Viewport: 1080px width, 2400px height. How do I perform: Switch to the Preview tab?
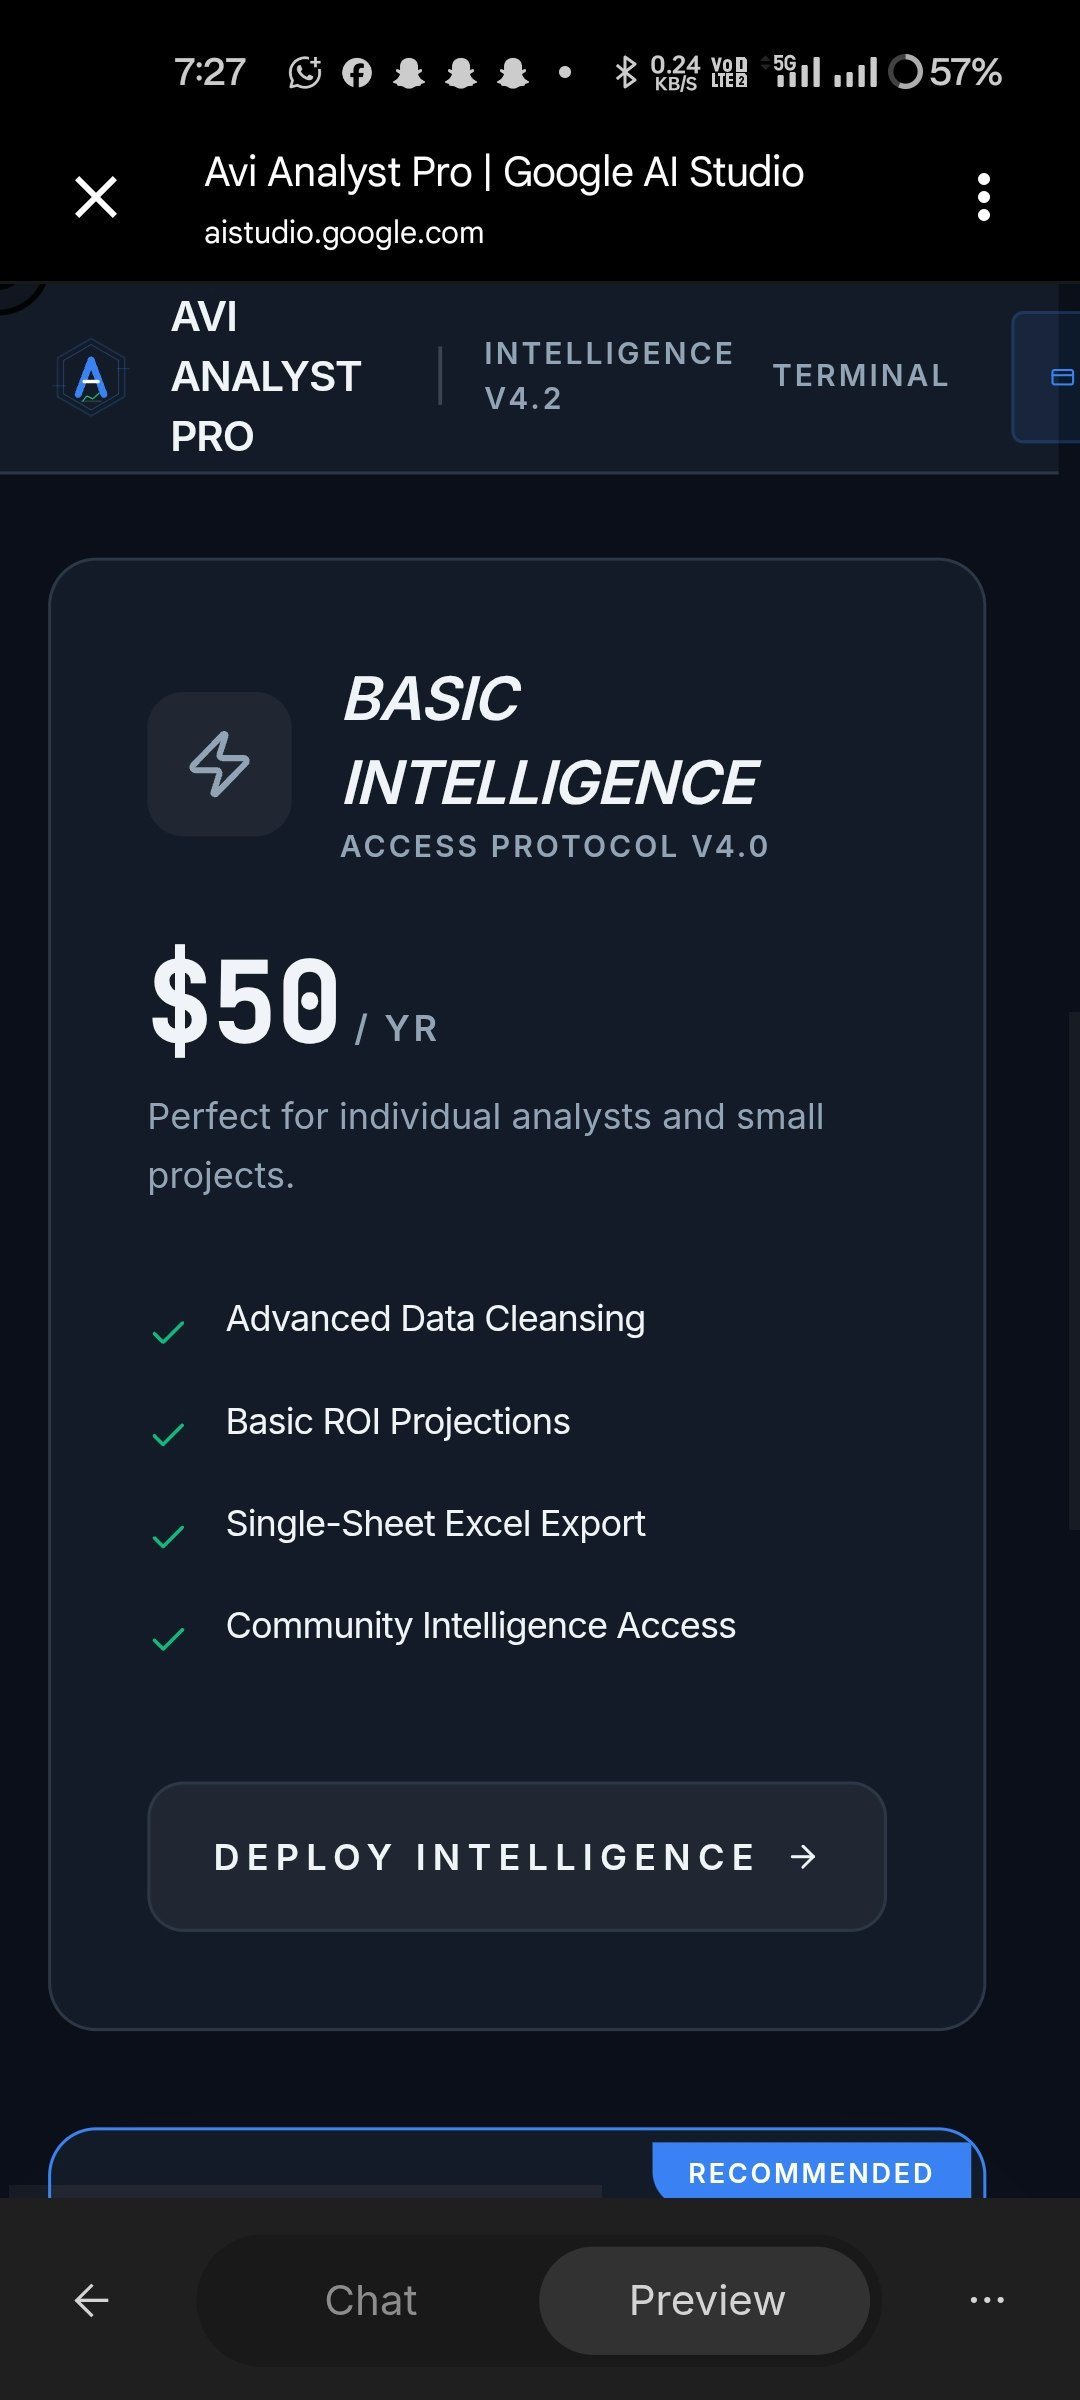click(706, 2300)
